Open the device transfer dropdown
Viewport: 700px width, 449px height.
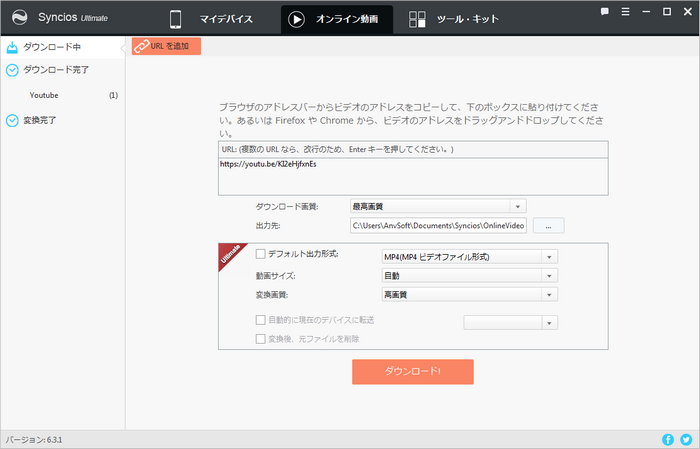tap(511, 322)
